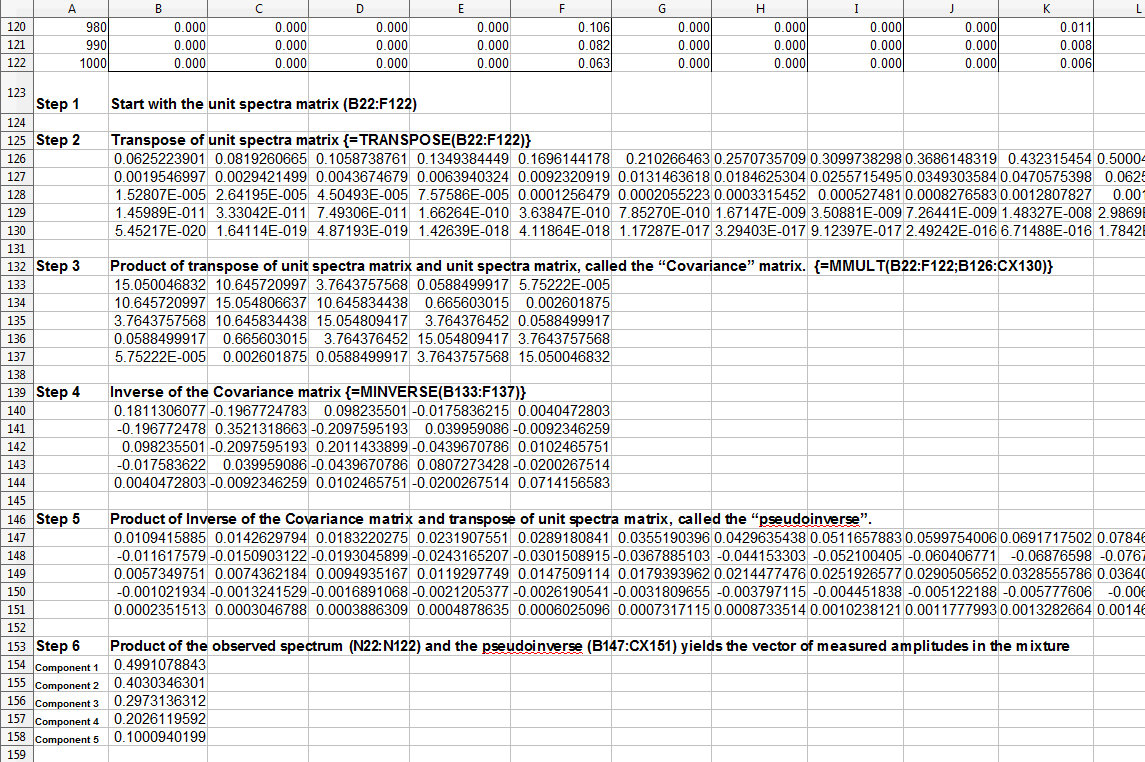Click column K header
The width and height of the screenshot is (1145, 762).
click(1045, 9)
